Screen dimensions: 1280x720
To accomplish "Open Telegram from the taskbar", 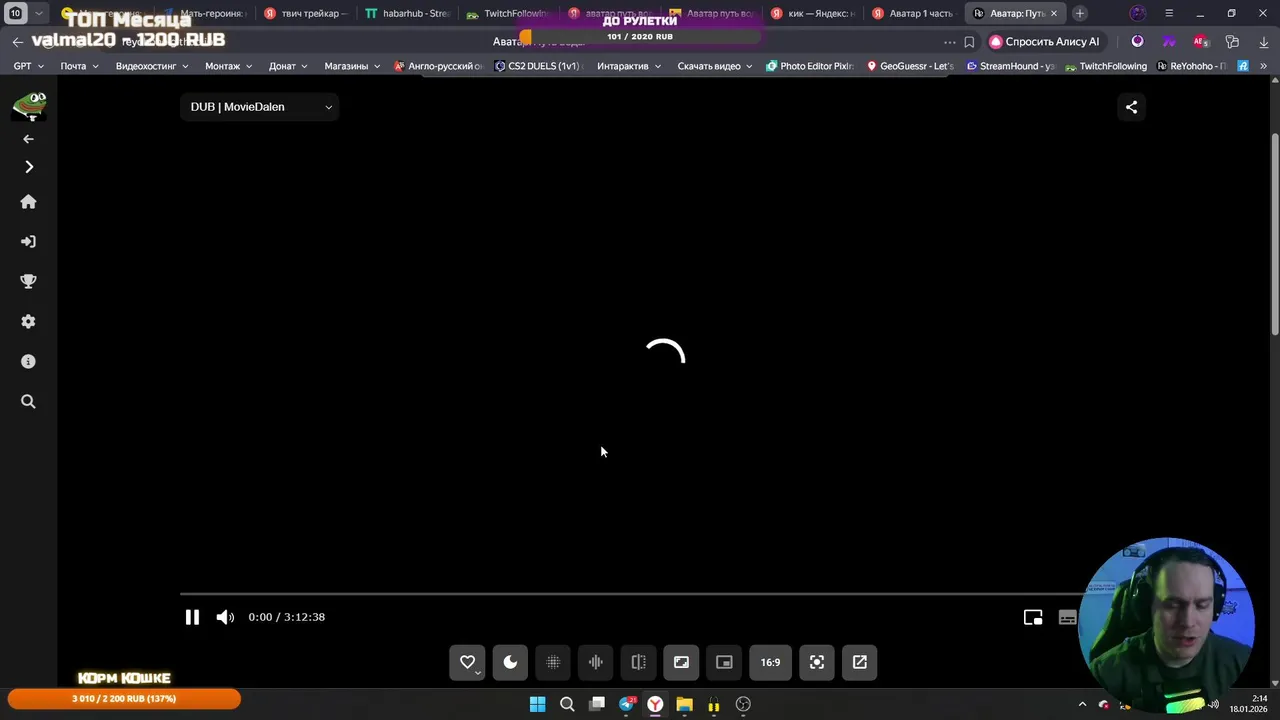I will [627, 704].
